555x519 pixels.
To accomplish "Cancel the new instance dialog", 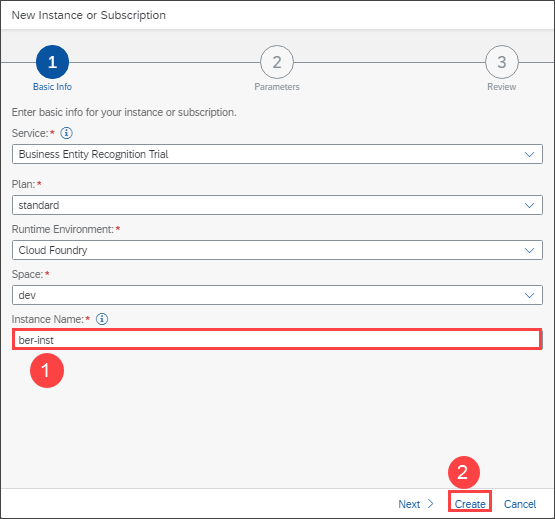I will coord(520,504).
